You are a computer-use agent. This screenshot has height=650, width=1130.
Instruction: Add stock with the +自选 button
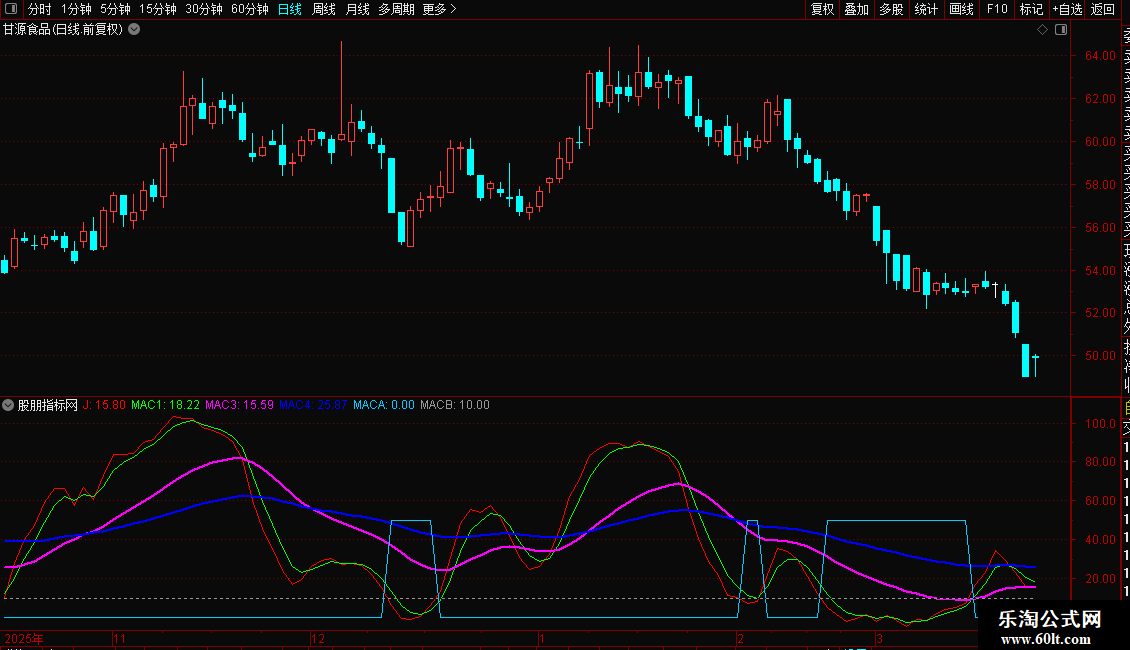click(1067, 9)
